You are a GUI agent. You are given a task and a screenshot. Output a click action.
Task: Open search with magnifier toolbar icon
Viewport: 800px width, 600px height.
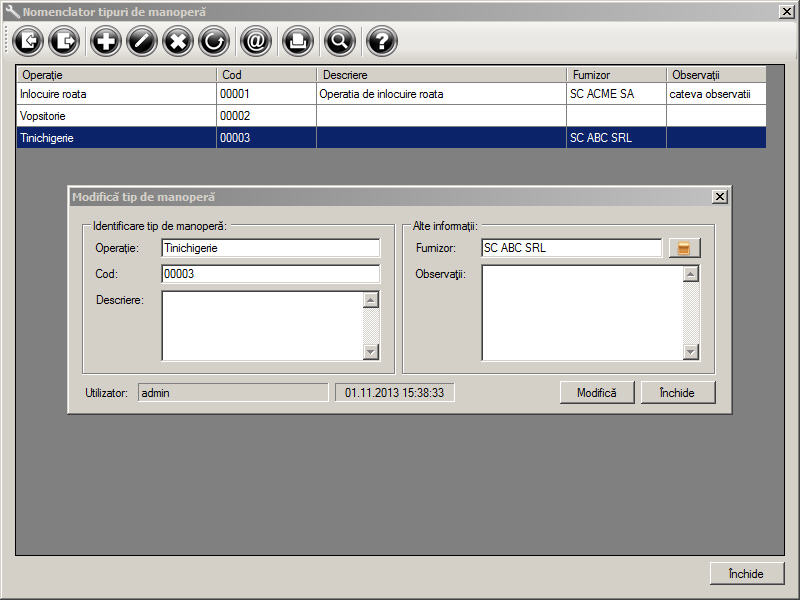(339, 41)
